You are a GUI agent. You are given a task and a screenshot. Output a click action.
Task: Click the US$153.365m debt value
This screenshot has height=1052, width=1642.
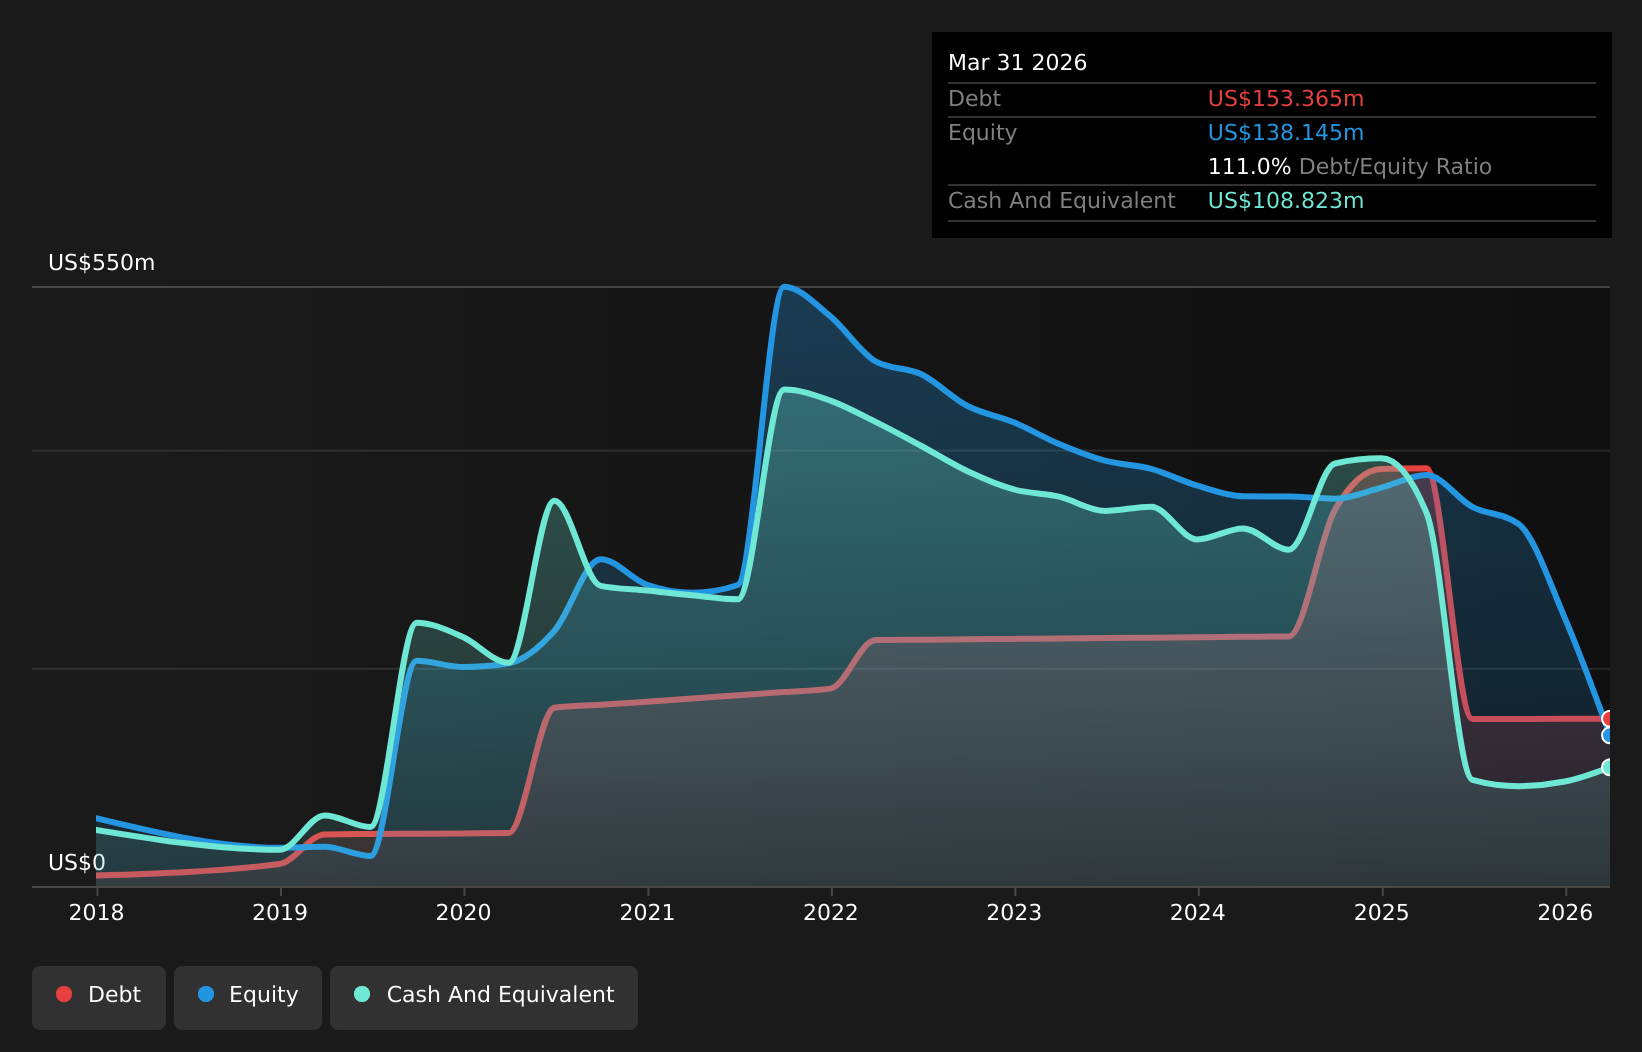pyautogui.click(x=1286, y=99)
